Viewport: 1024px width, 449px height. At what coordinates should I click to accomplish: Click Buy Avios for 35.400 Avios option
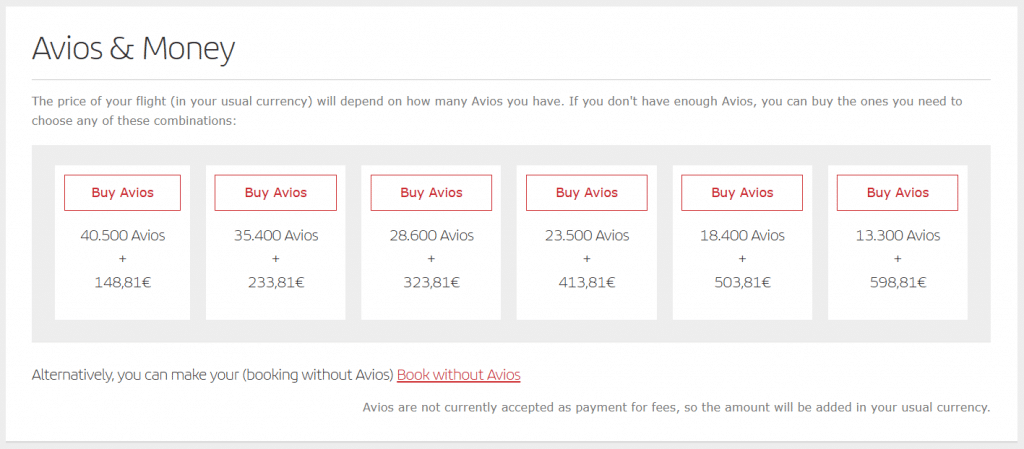[x=276, y=193]
